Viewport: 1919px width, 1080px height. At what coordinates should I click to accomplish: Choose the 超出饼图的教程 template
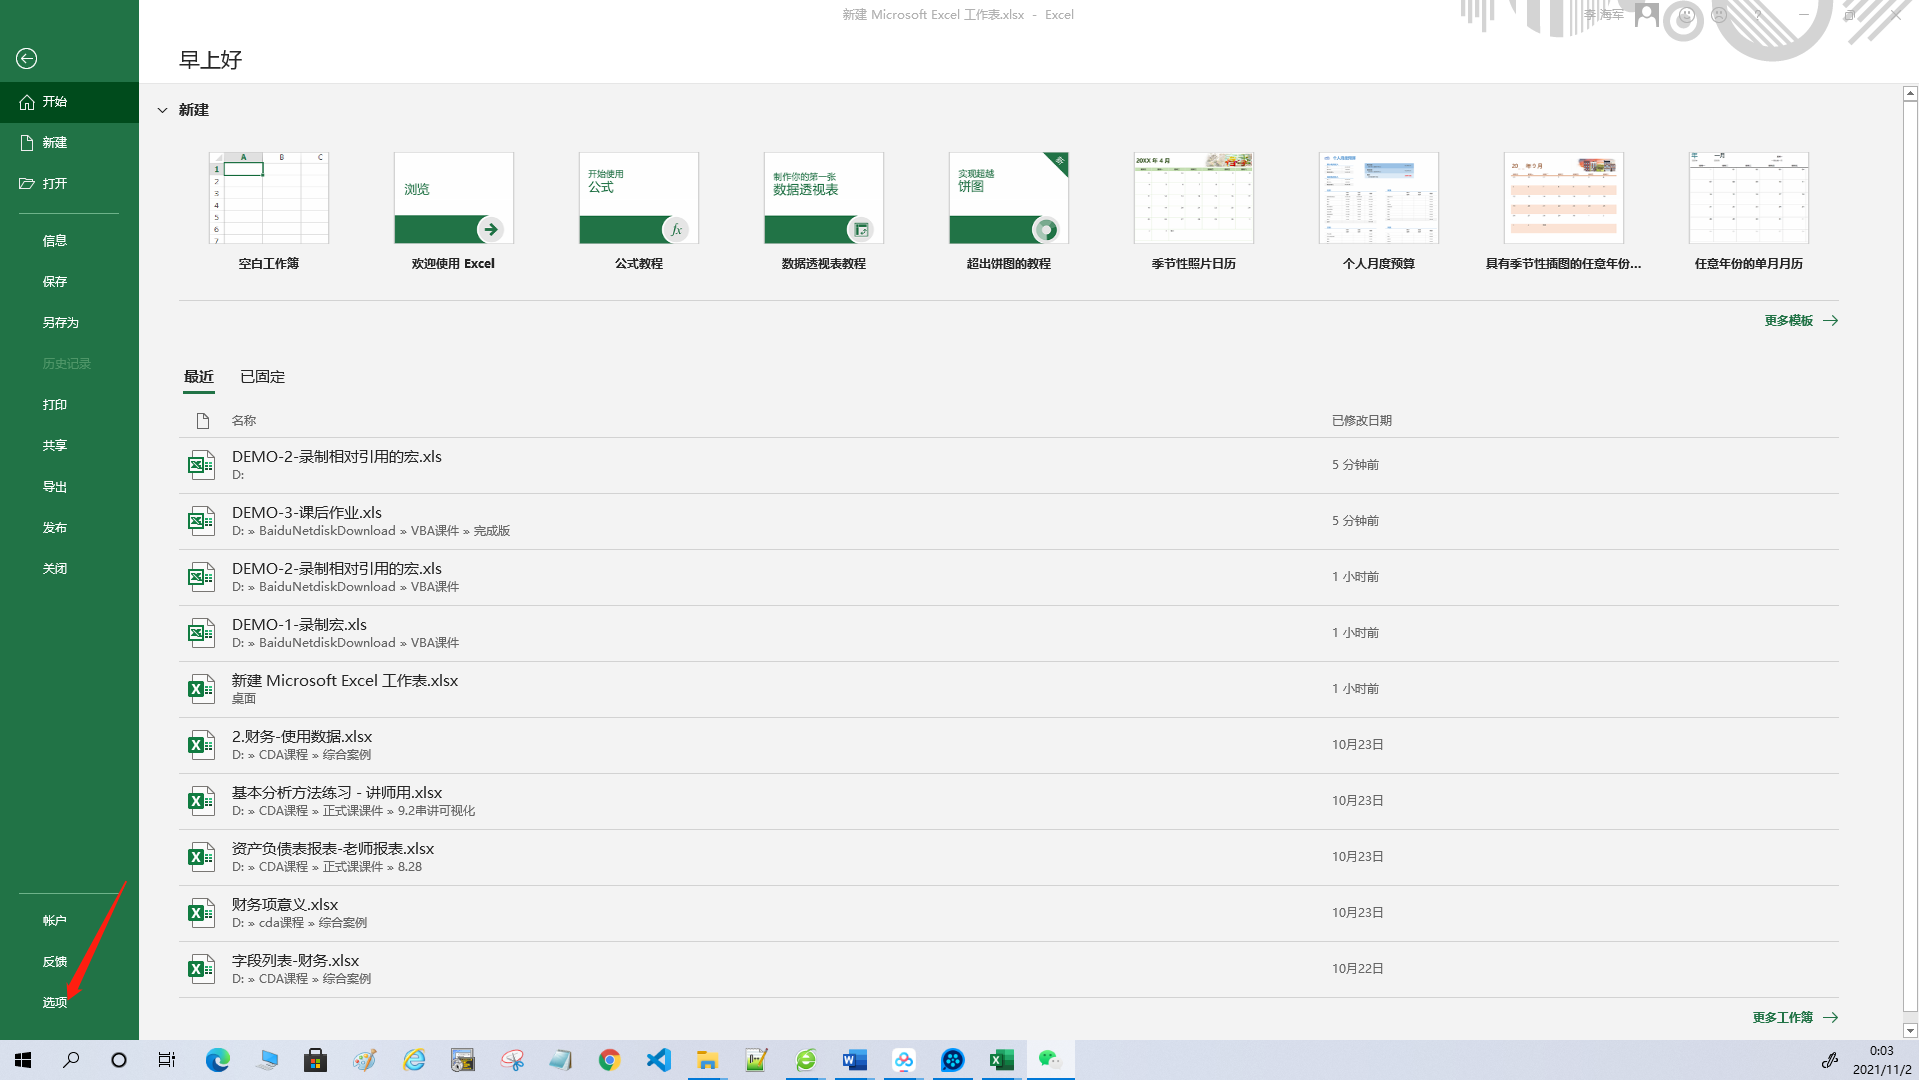(x=1009, y=198)
